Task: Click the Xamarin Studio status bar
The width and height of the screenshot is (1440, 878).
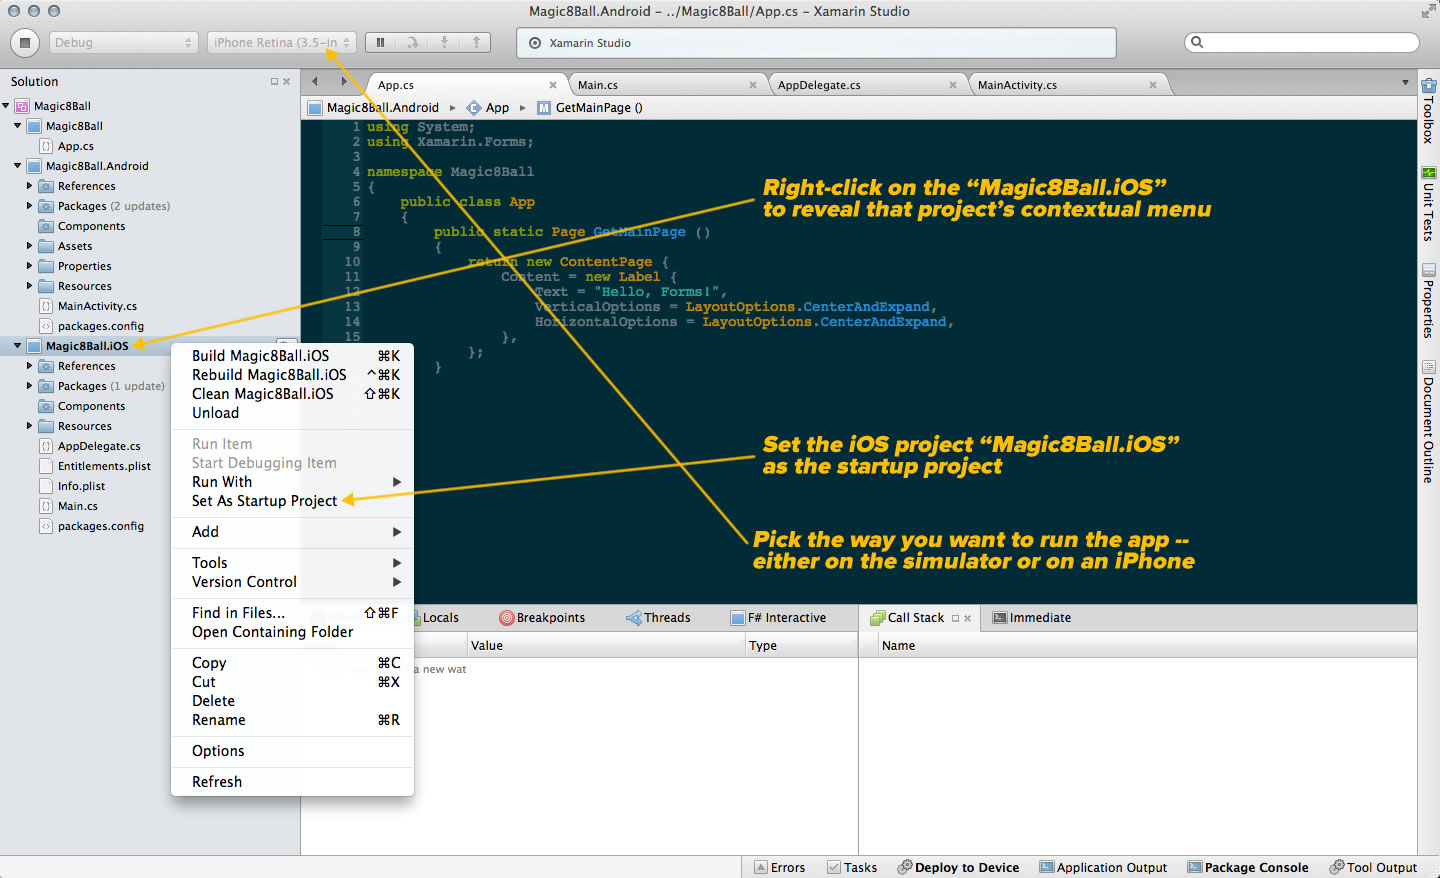Action: point(816,43)
